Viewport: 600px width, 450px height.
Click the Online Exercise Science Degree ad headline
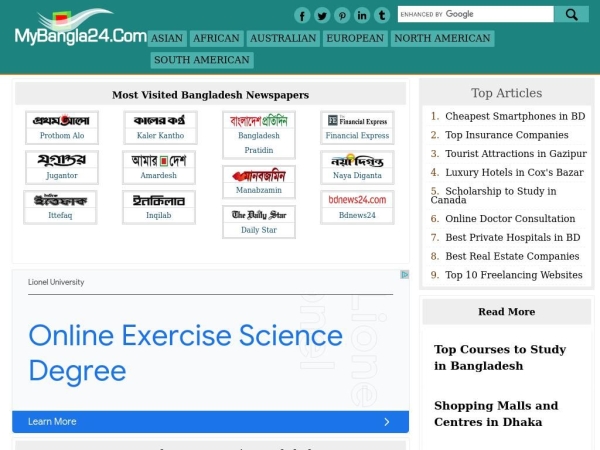pyautogui.click(x=186, y=353)
